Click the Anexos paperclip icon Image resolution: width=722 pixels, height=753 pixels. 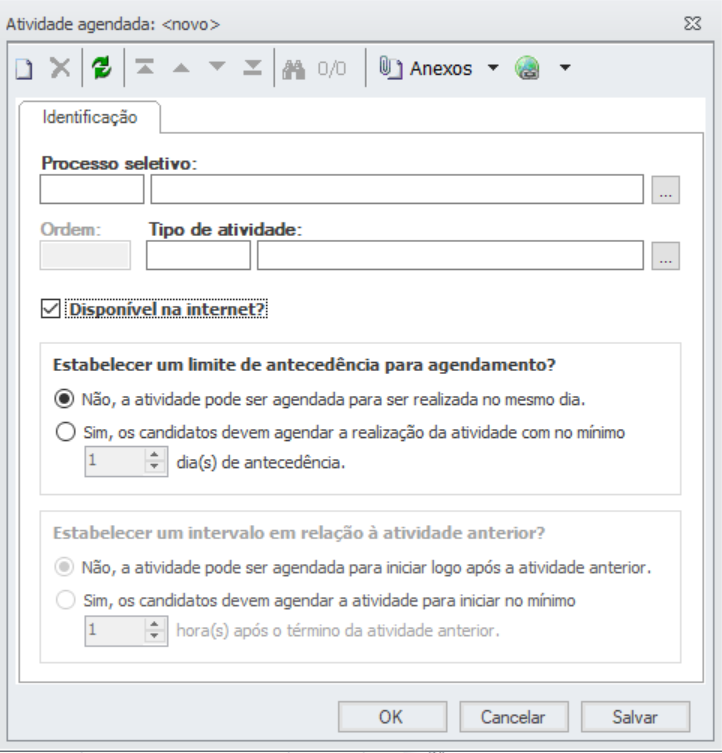[391, 68]
